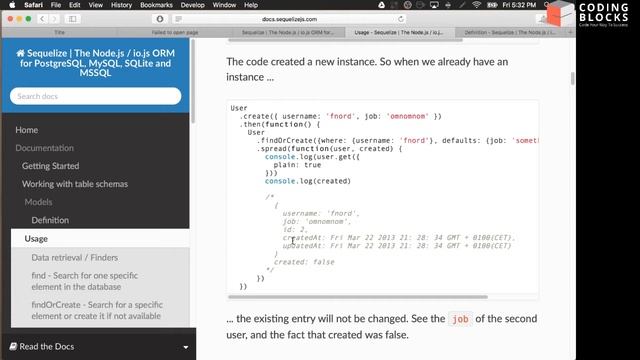Image resolution: width=640 pixels, height=360 pixels.
Task: Click Documentation heading in sidebar
Action: 44,148
